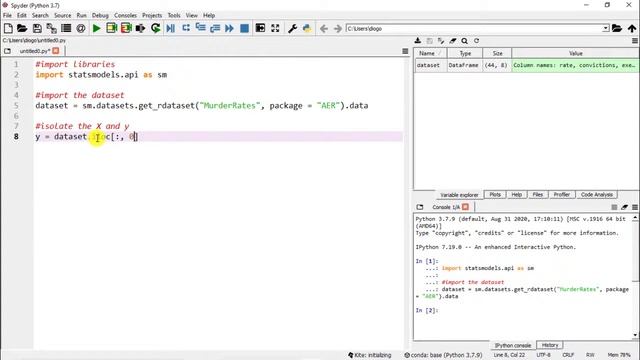This screenshot has width=640, height=360.
Task: Refresh the variable list
Action: (x=476, y=41)
